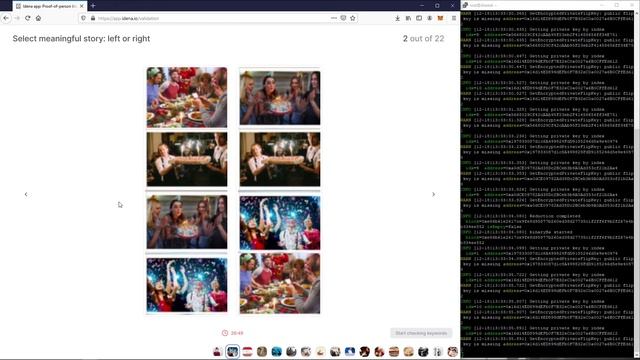Click the Pocket save icon in address bar
Screen dimensions: 640x360
click(343, 18)
